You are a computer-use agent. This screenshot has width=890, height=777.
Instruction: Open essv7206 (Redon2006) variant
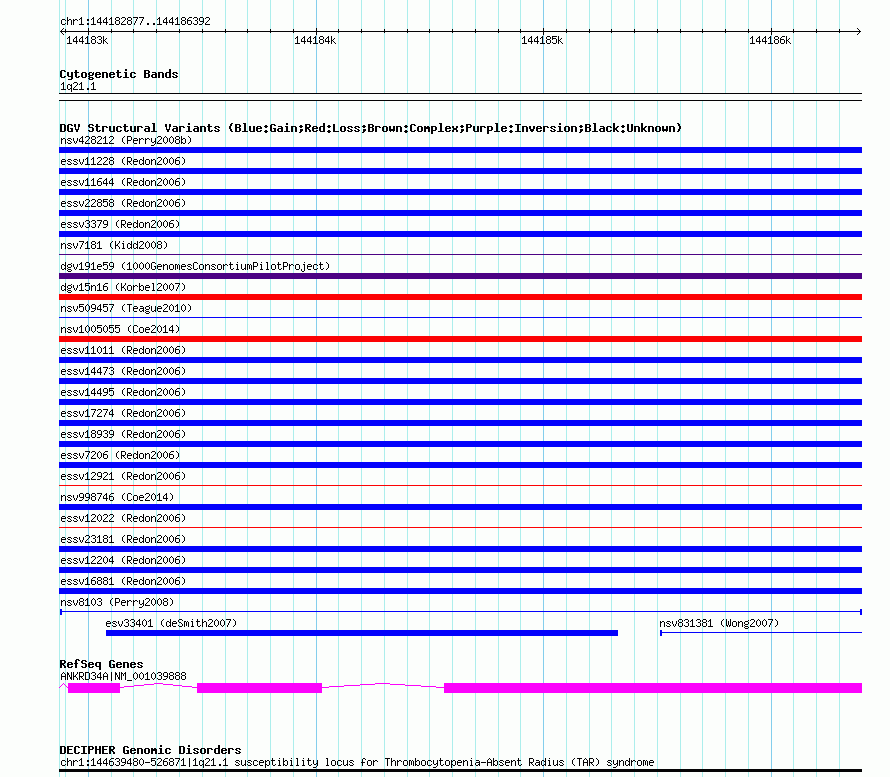[120, 455]
